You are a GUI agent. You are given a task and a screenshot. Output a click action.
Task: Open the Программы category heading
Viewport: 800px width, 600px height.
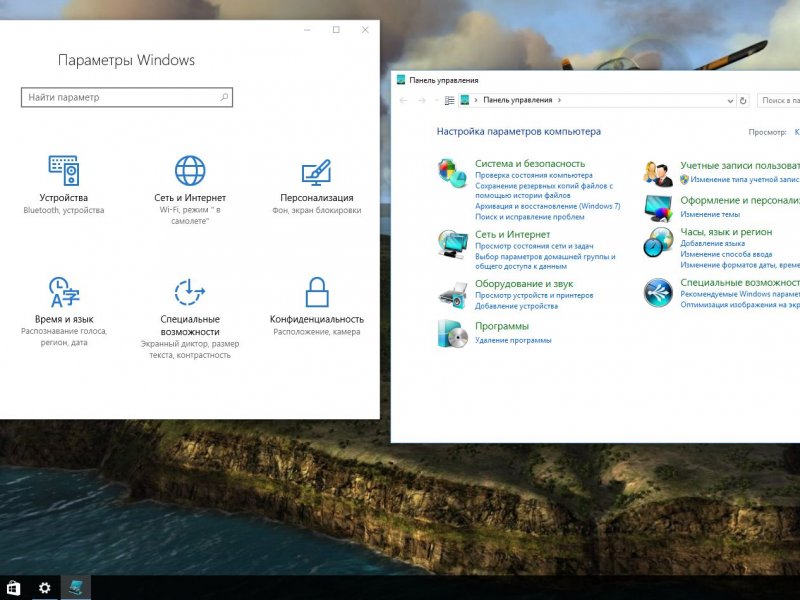click(502, 326)
